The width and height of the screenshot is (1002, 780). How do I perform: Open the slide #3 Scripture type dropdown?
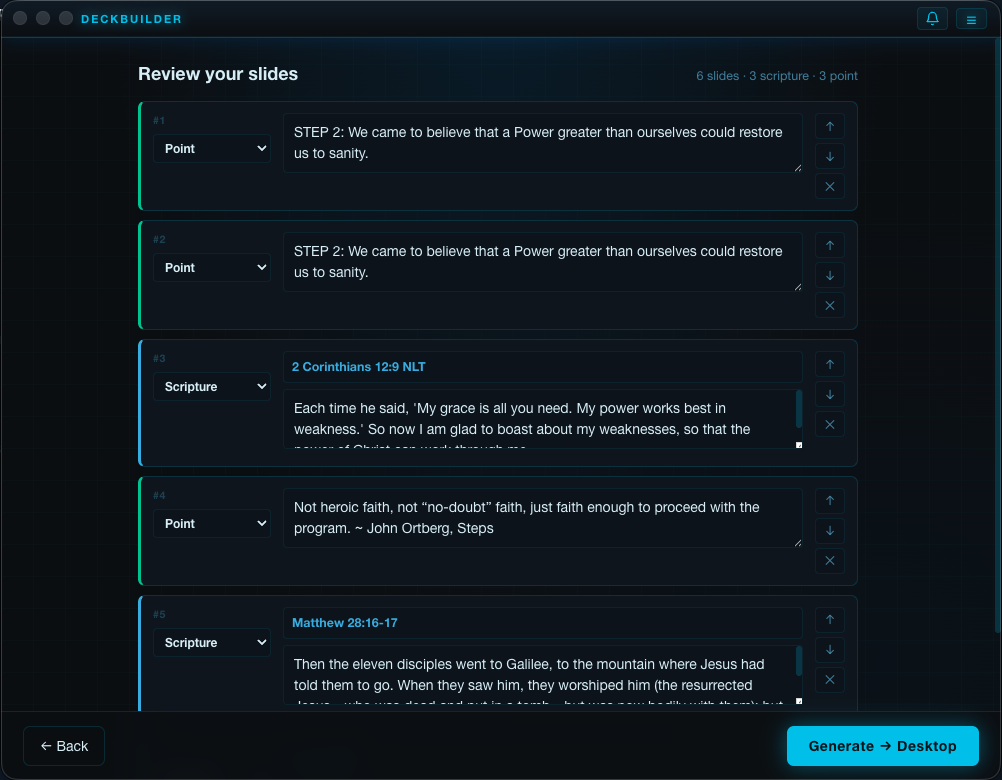click(x=212, y=386)
